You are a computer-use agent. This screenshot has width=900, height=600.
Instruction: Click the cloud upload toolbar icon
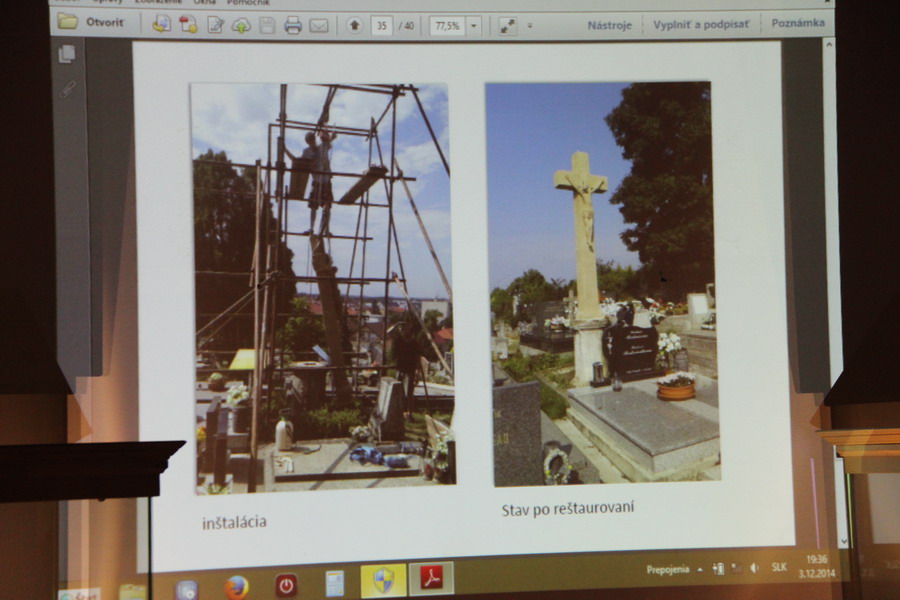(241, 25)
